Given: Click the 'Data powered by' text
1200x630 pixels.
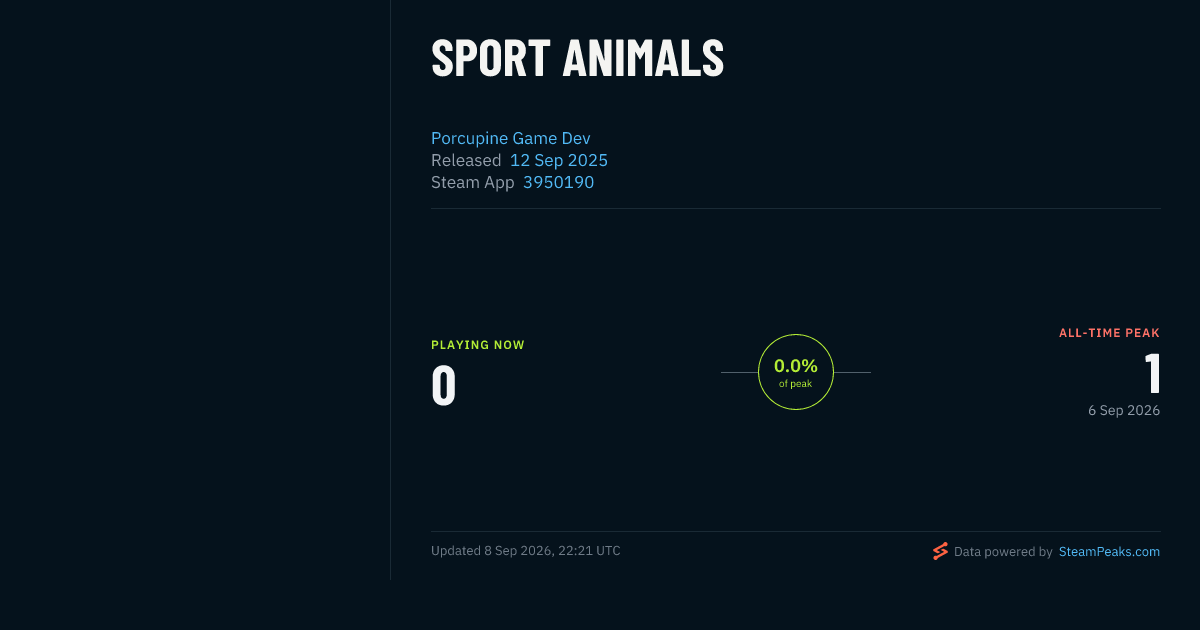Looking at the screenshot, I should (1003, 551).
